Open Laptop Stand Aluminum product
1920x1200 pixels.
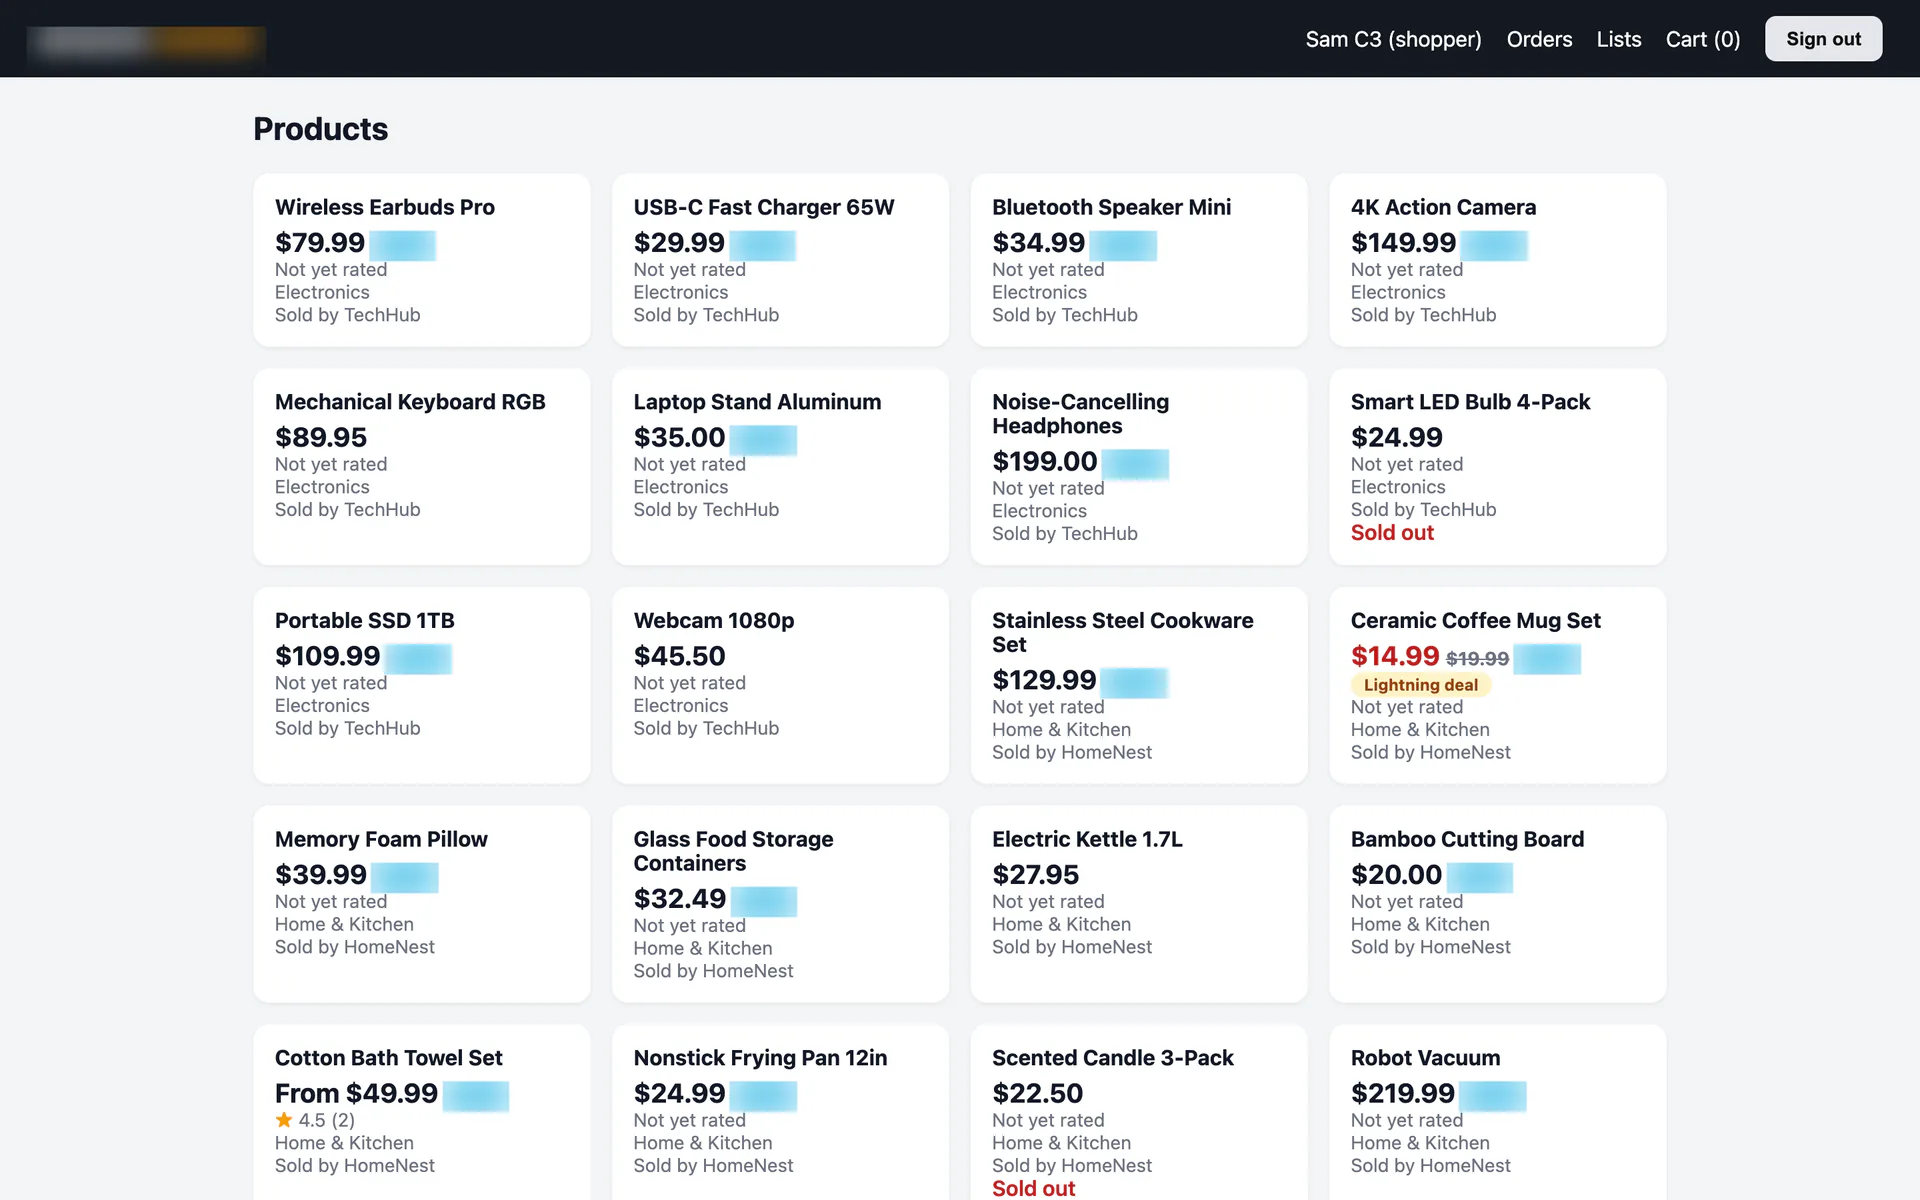(x=757, y=402)
